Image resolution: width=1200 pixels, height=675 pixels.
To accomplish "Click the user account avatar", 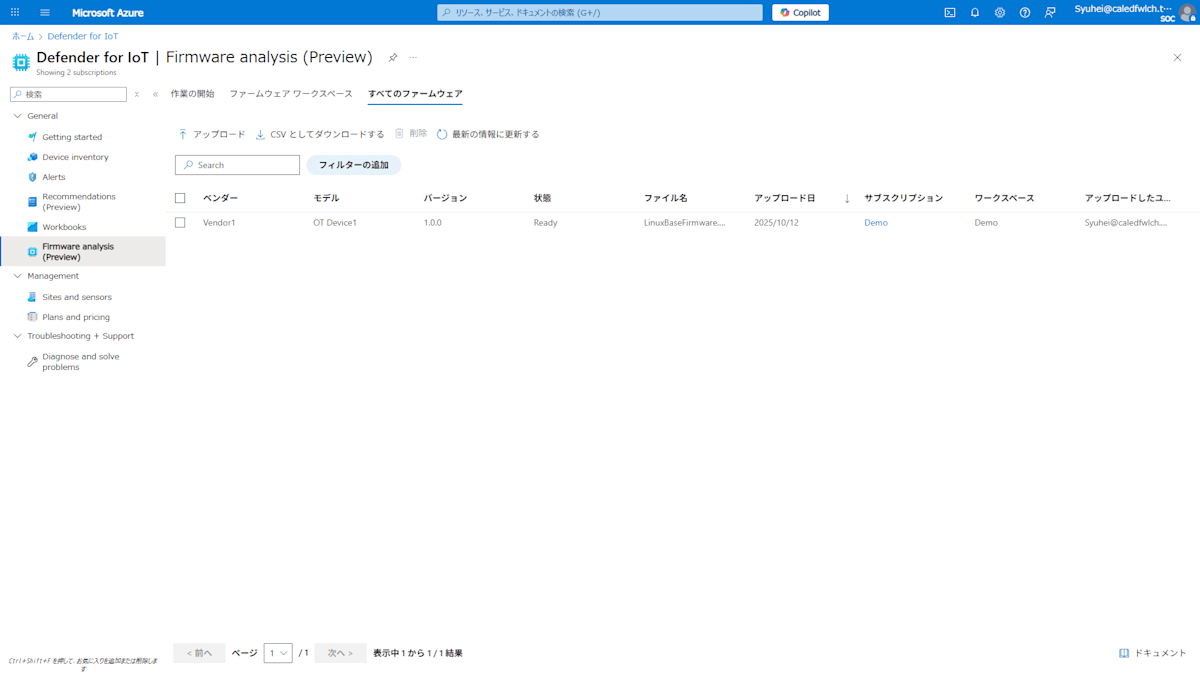I will (1187, 12).
